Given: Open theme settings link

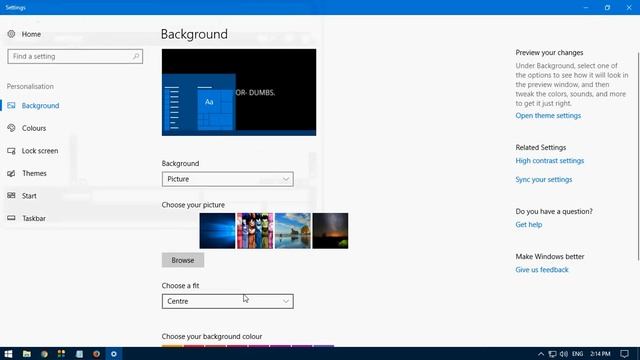Looking at the screenshot, I should click(x=548, y=116).
